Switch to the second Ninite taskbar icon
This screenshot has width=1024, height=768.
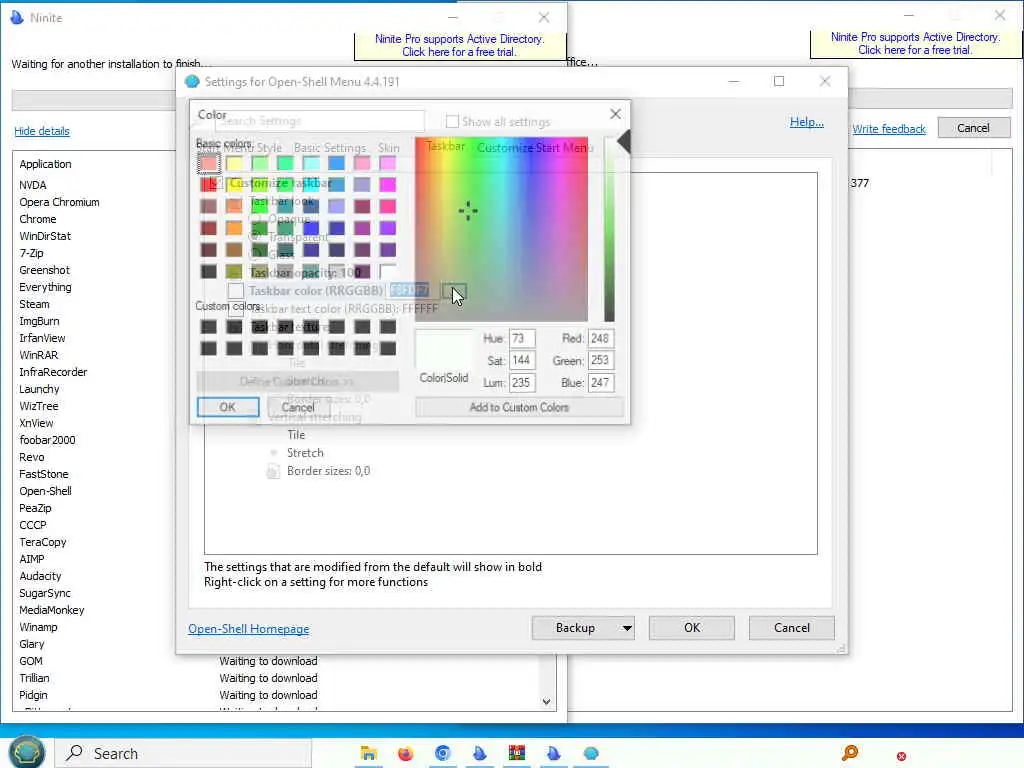[554, 754]
